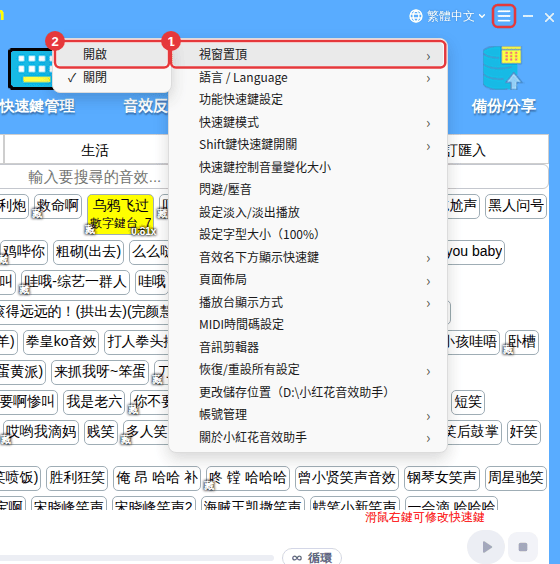The height and width of the screenshot is (564, 560).
Task: Play the 乌鸦飞过 yellow sound button
Action: click(x=120, y=214)
